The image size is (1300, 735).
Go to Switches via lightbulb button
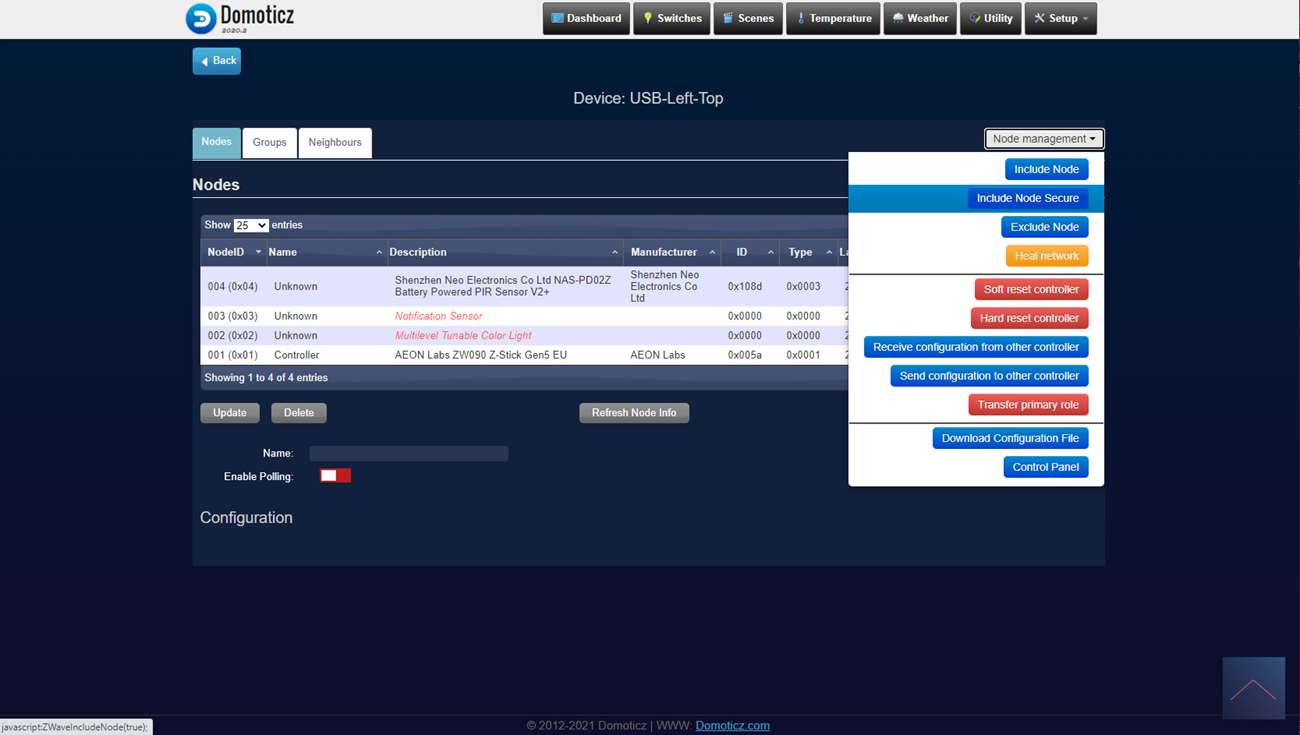tap(672, 18)
